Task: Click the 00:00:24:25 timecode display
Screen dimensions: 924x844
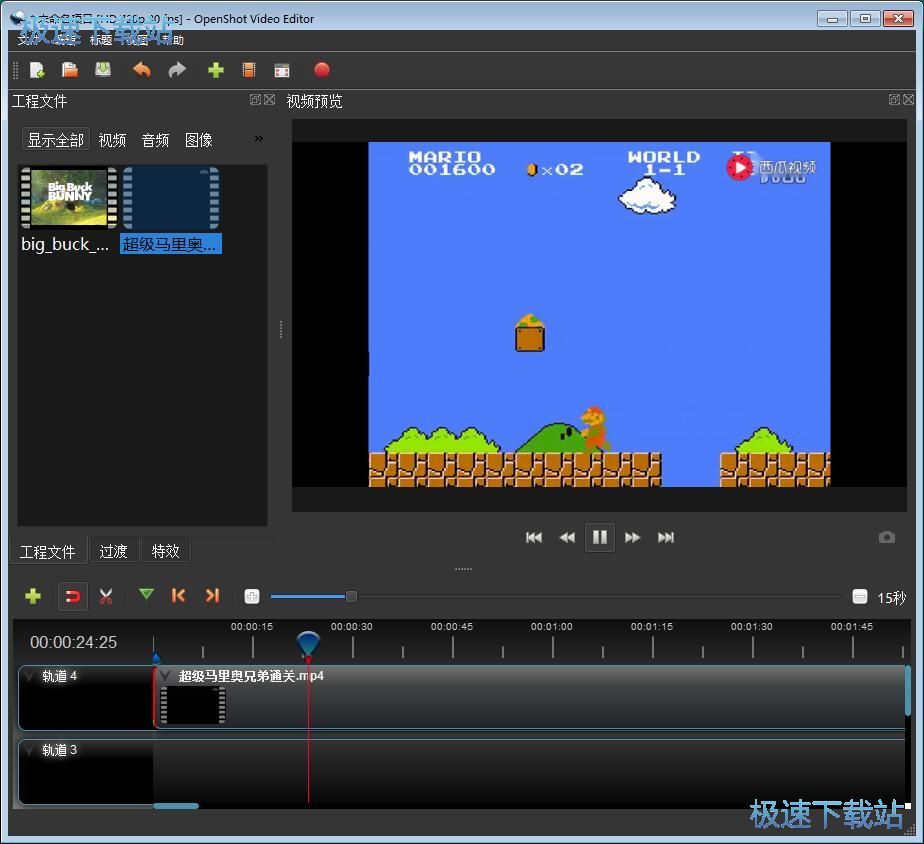Action: (74, 642)
